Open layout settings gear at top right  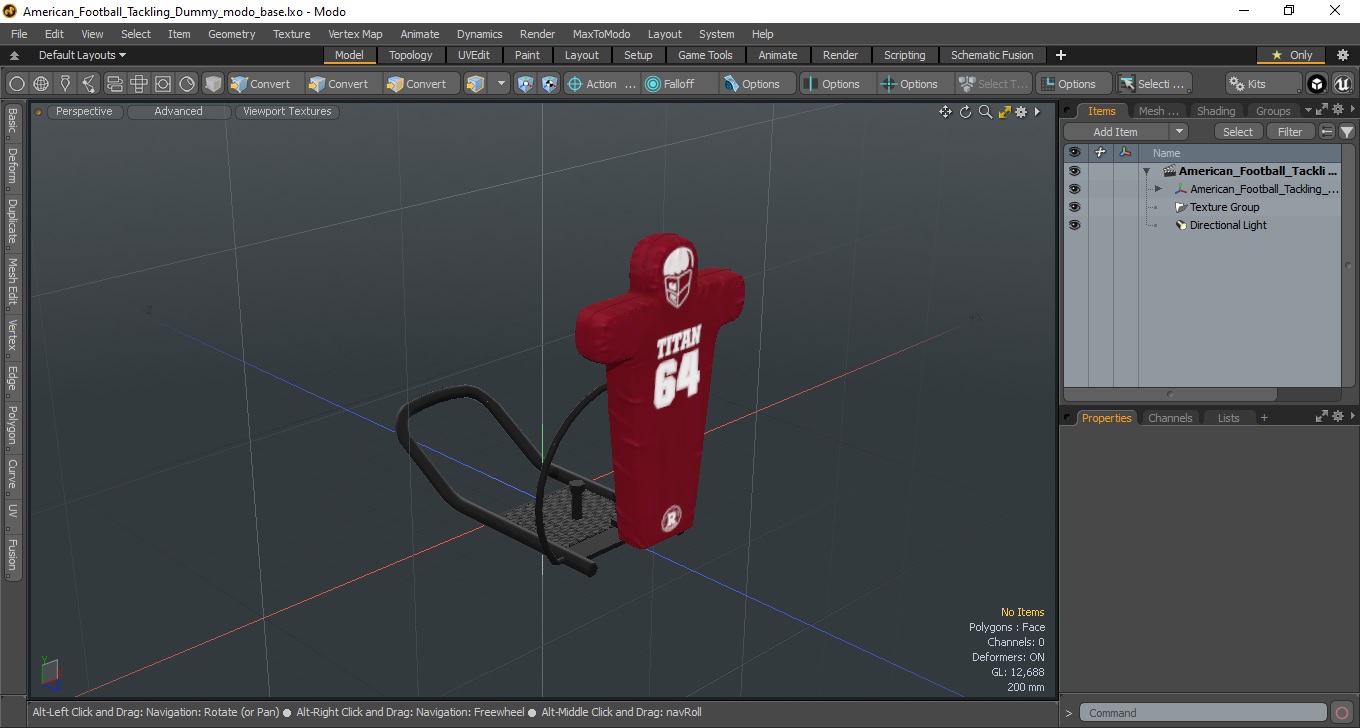(x=1343, y=55)
